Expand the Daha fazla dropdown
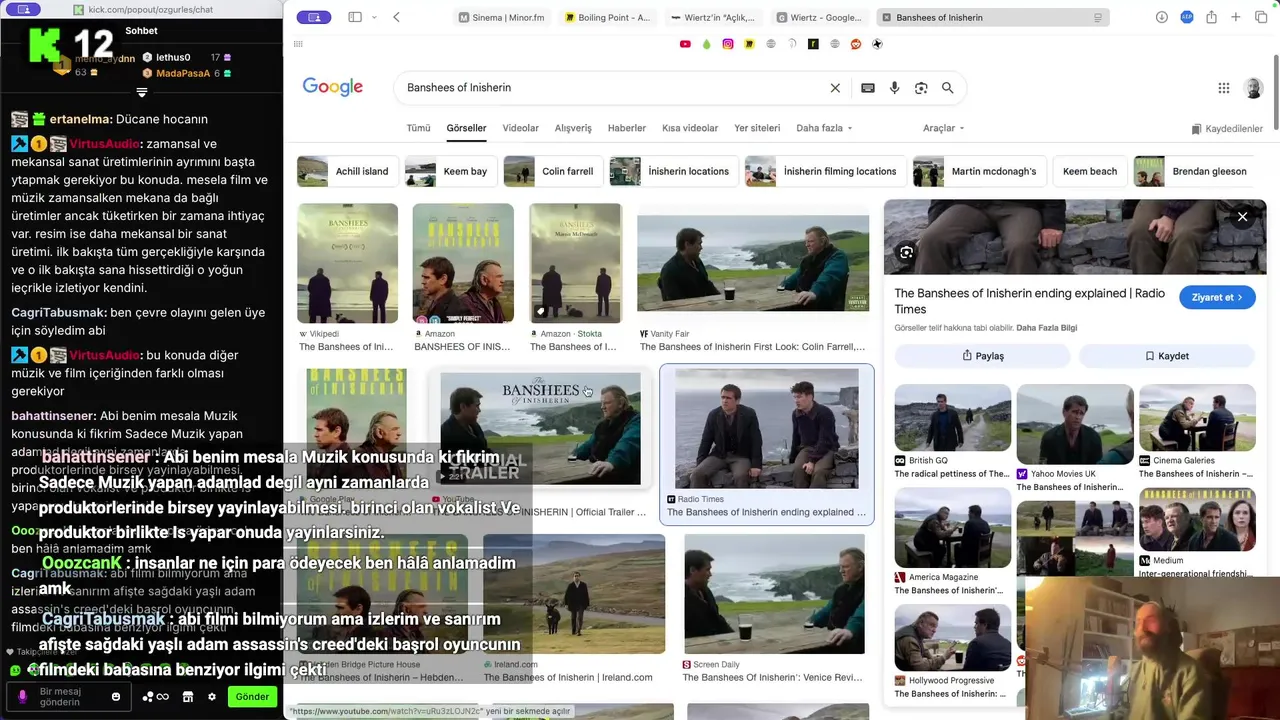 click(x=824, y=128)
